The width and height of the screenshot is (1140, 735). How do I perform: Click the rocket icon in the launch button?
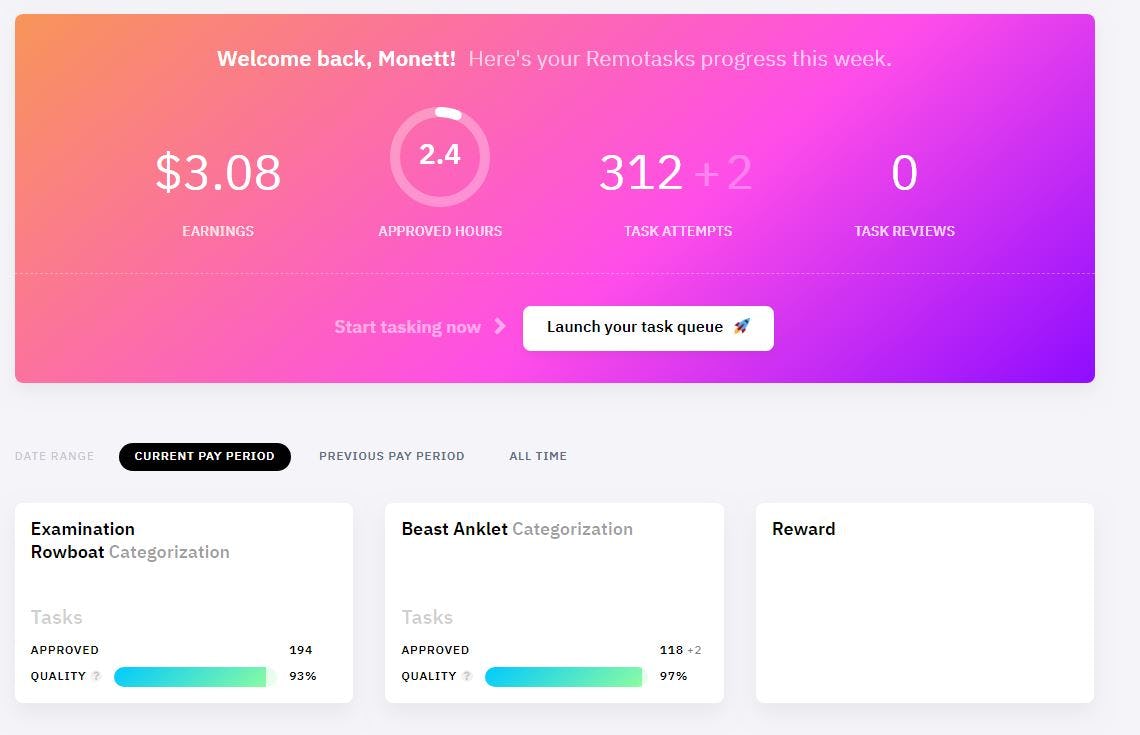point(741,327)
